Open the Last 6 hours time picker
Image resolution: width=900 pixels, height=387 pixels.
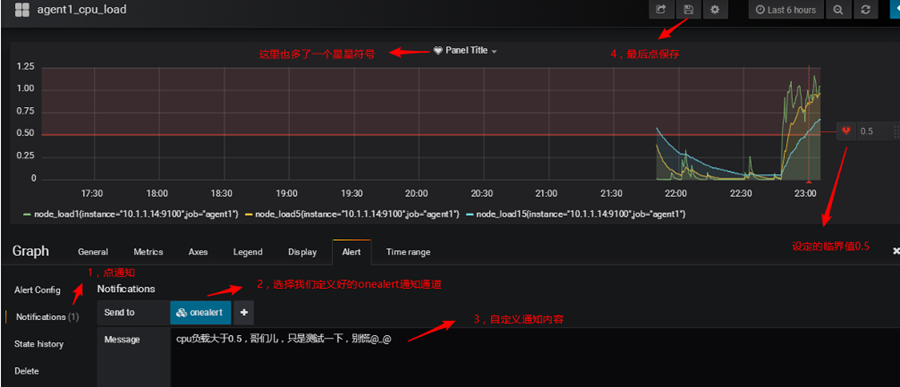tap(786, 10)
